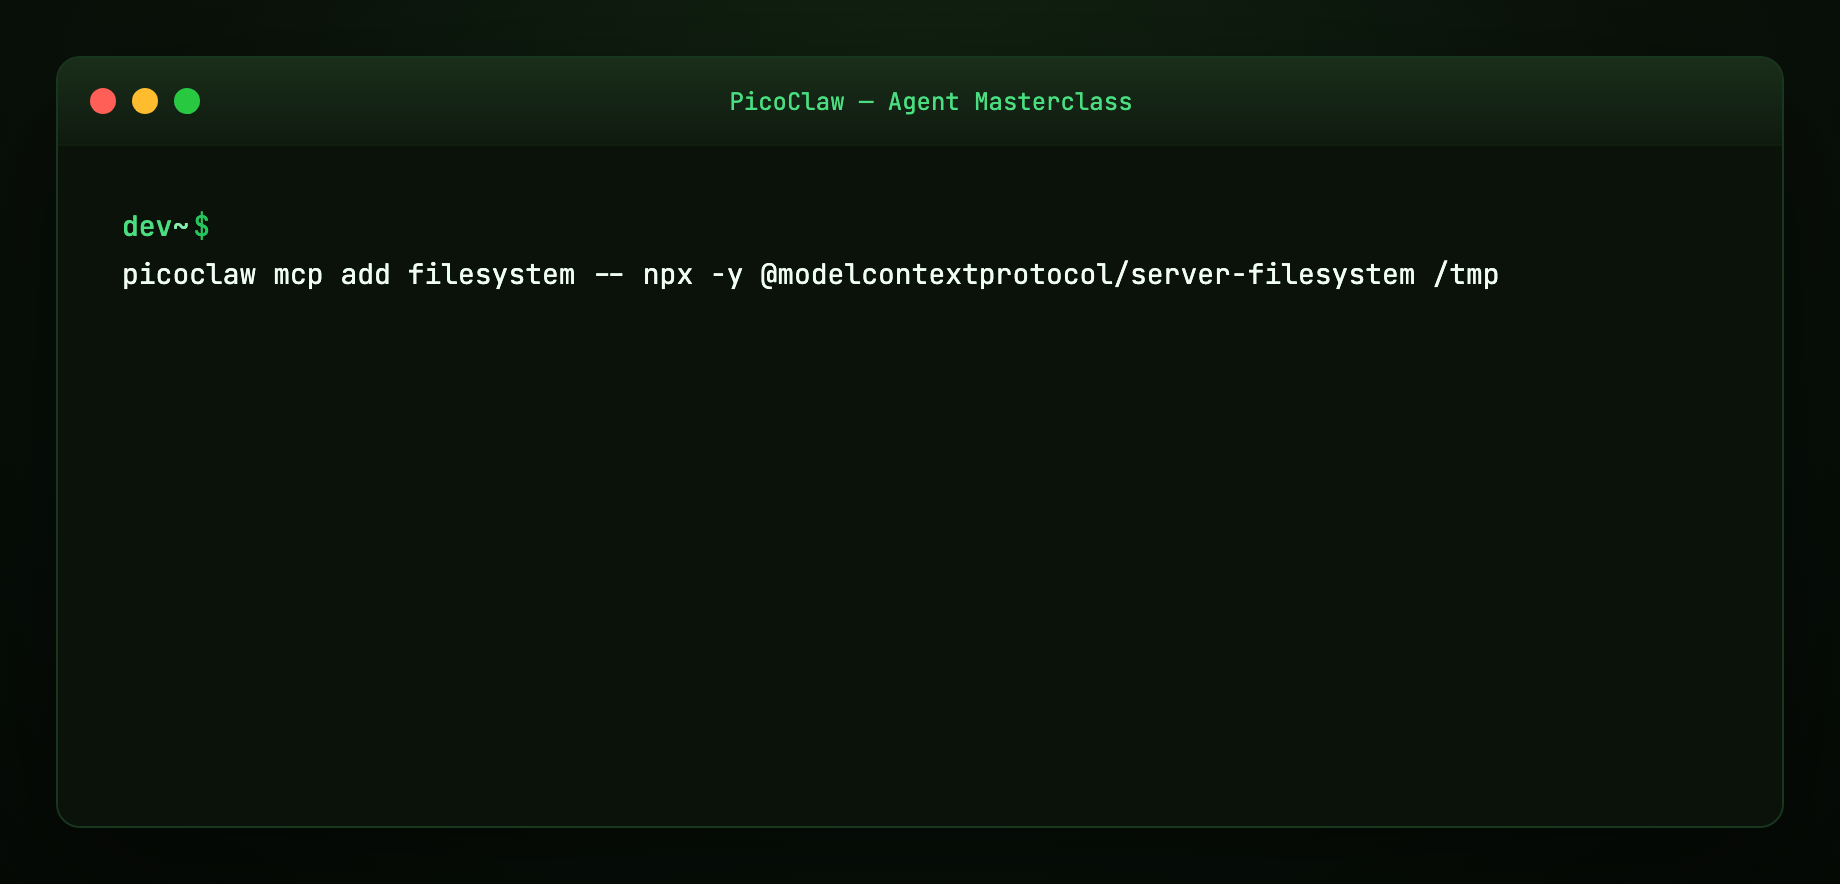Click the word PicoClaw in the title
Viewport: 1840px width, 884px height.
tap(787, 102)
